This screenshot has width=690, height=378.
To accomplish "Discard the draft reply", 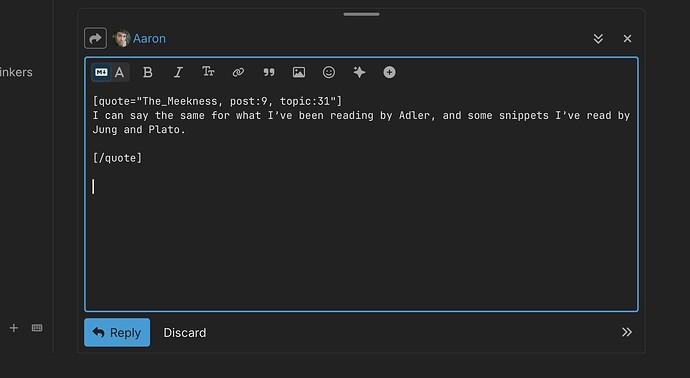I will pyautogui.click(x=185, y=333).
